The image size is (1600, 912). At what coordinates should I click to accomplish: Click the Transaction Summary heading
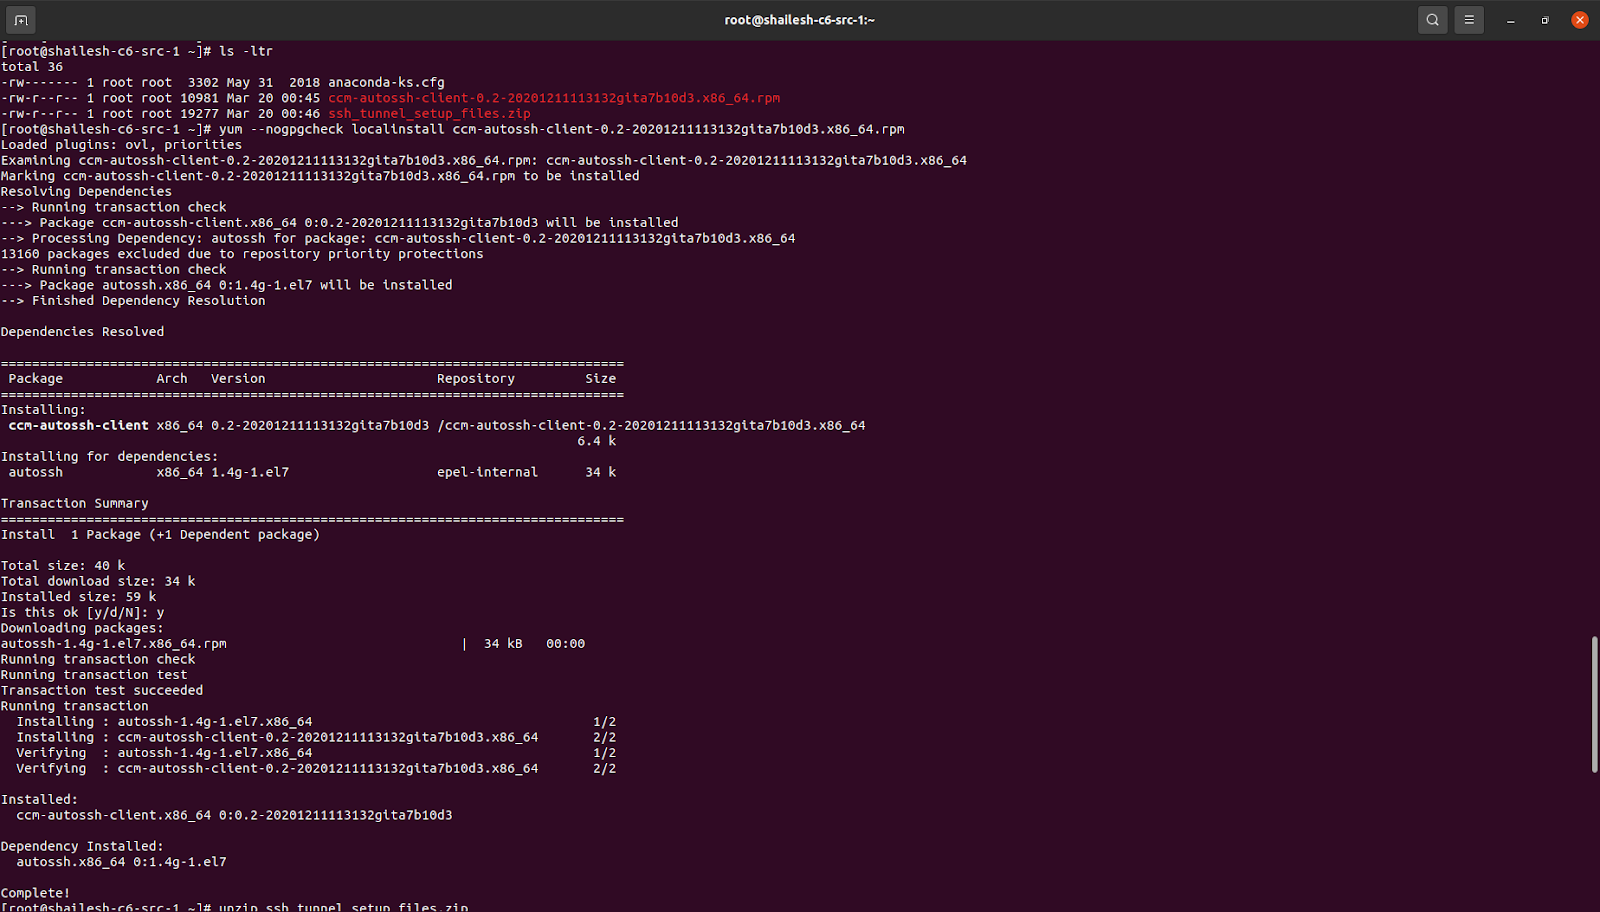coord(74,503)
